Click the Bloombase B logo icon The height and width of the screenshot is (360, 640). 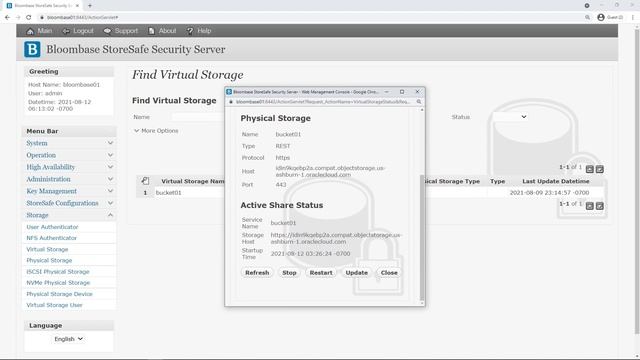click(x=32, y=49)
